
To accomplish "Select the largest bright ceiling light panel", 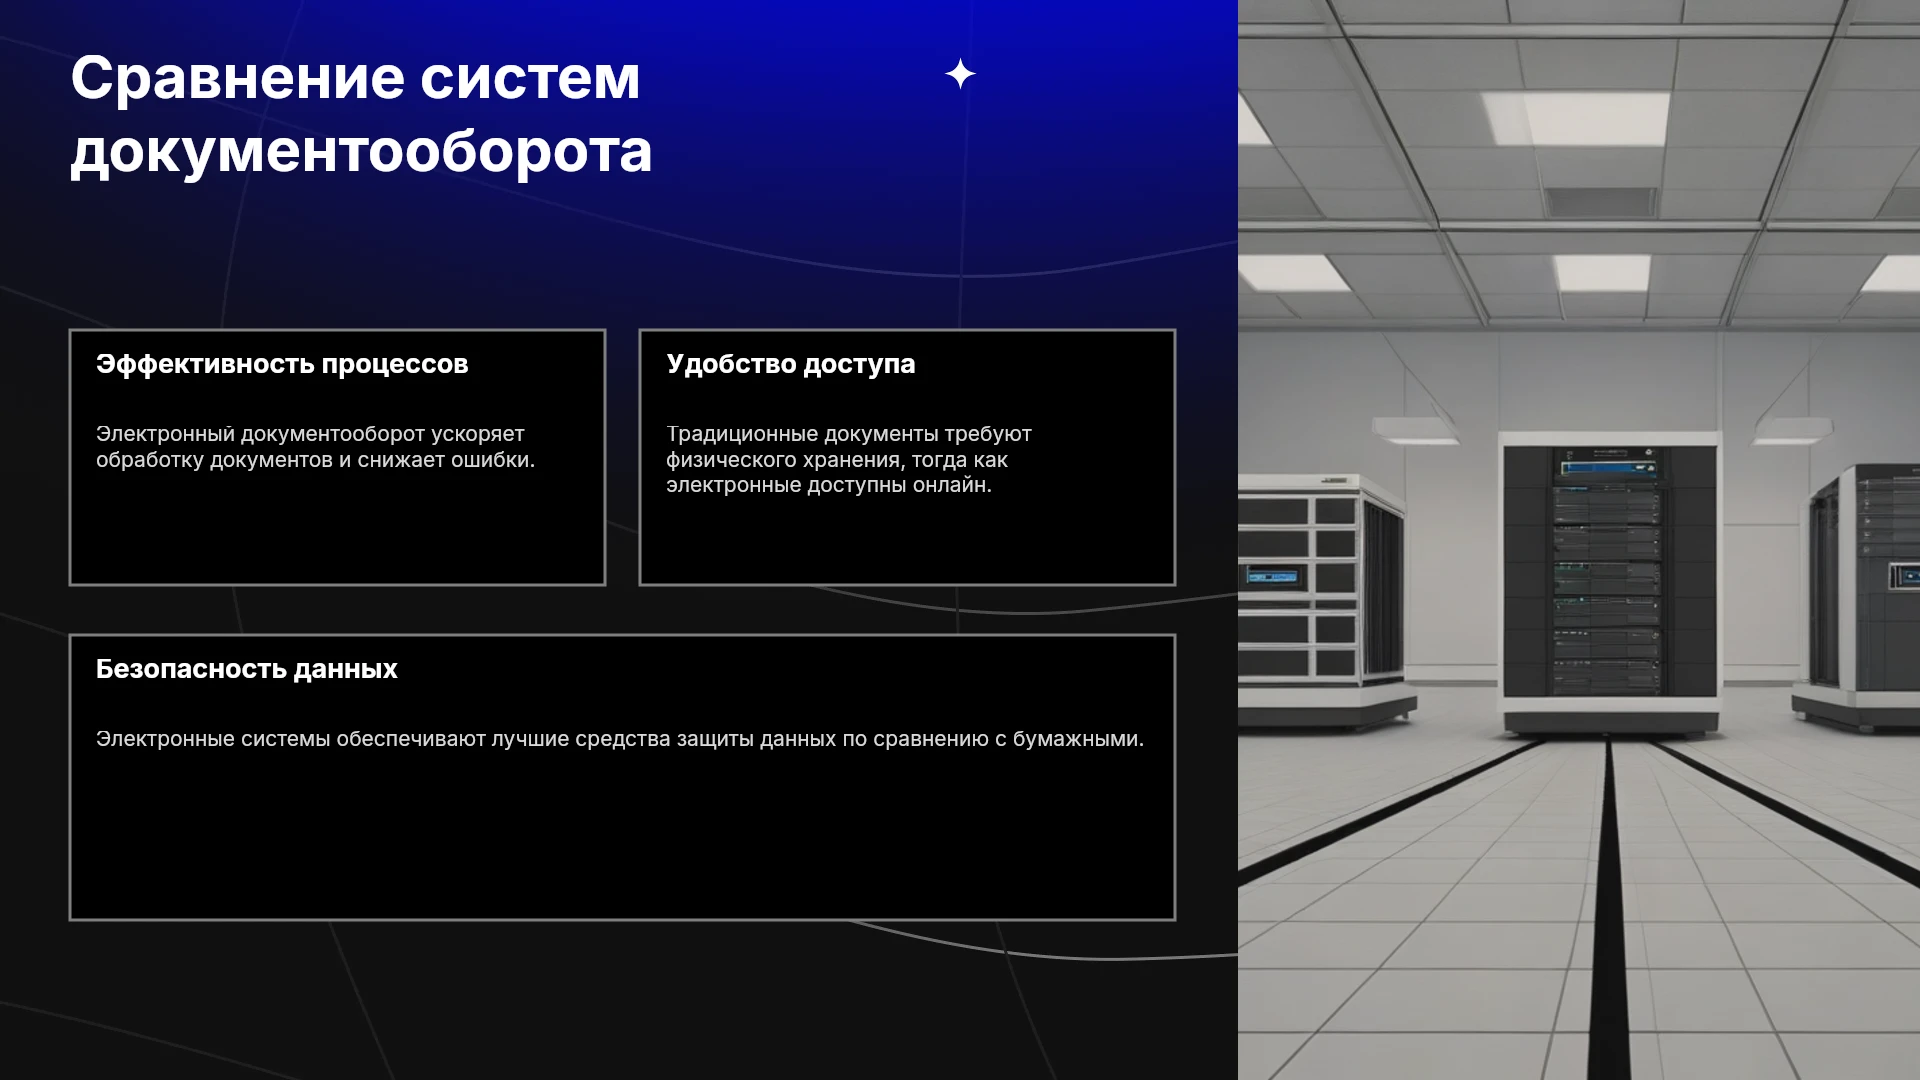I will coord(1577,119).
